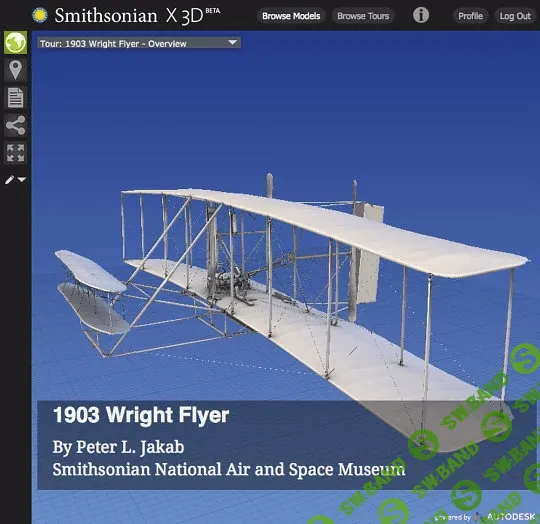Go to Browse Models

click(291, 16)
